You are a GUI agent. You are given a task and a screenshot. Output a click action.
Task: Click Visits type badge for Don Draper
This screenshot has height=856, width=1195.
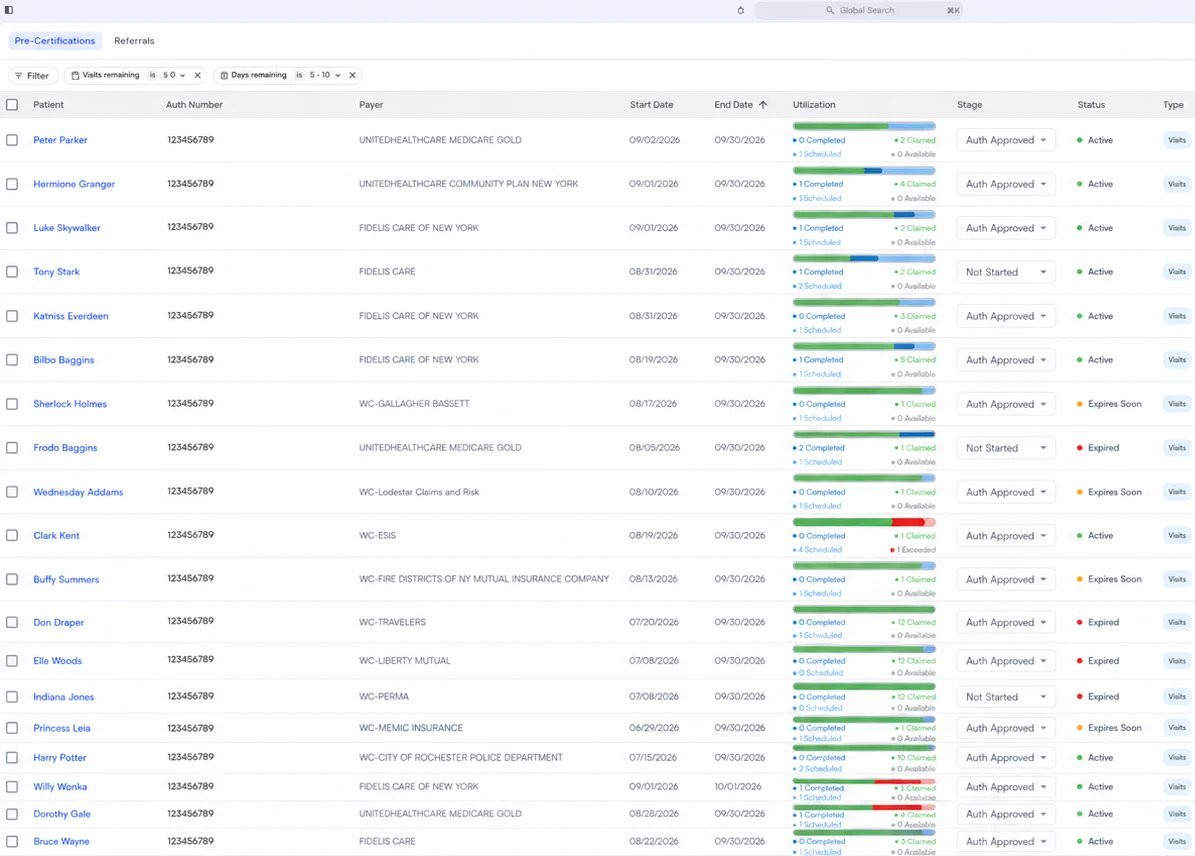tap(1177, 623)
